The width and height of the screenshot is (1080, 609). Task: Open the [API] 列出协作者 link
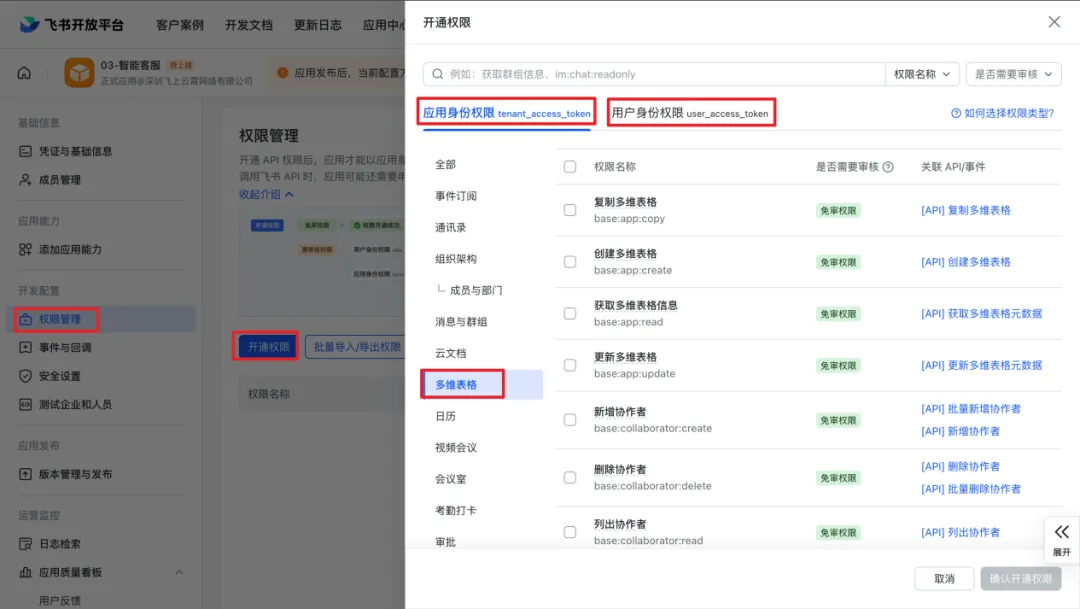pos(960,532)
